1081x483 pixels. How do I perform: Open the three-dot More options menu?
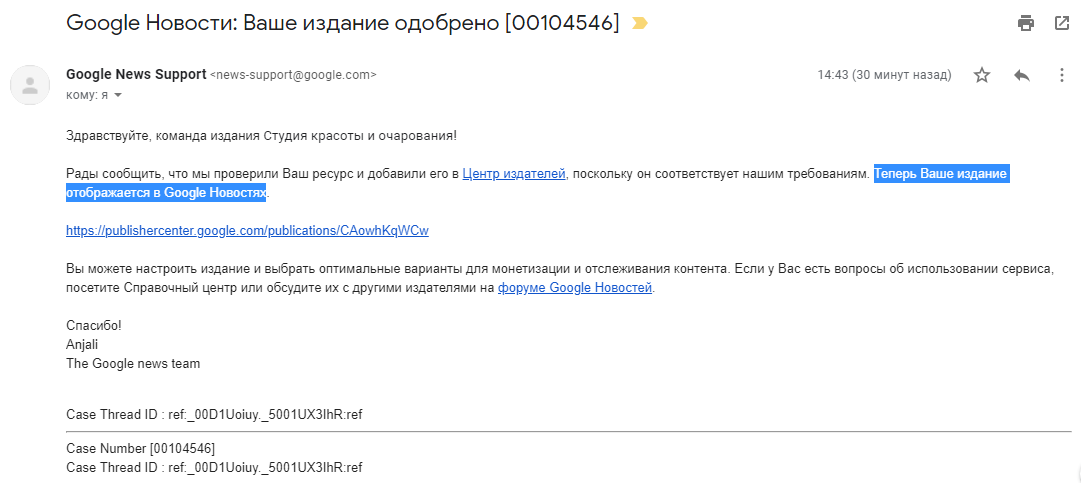click(x=1062, y=75)
